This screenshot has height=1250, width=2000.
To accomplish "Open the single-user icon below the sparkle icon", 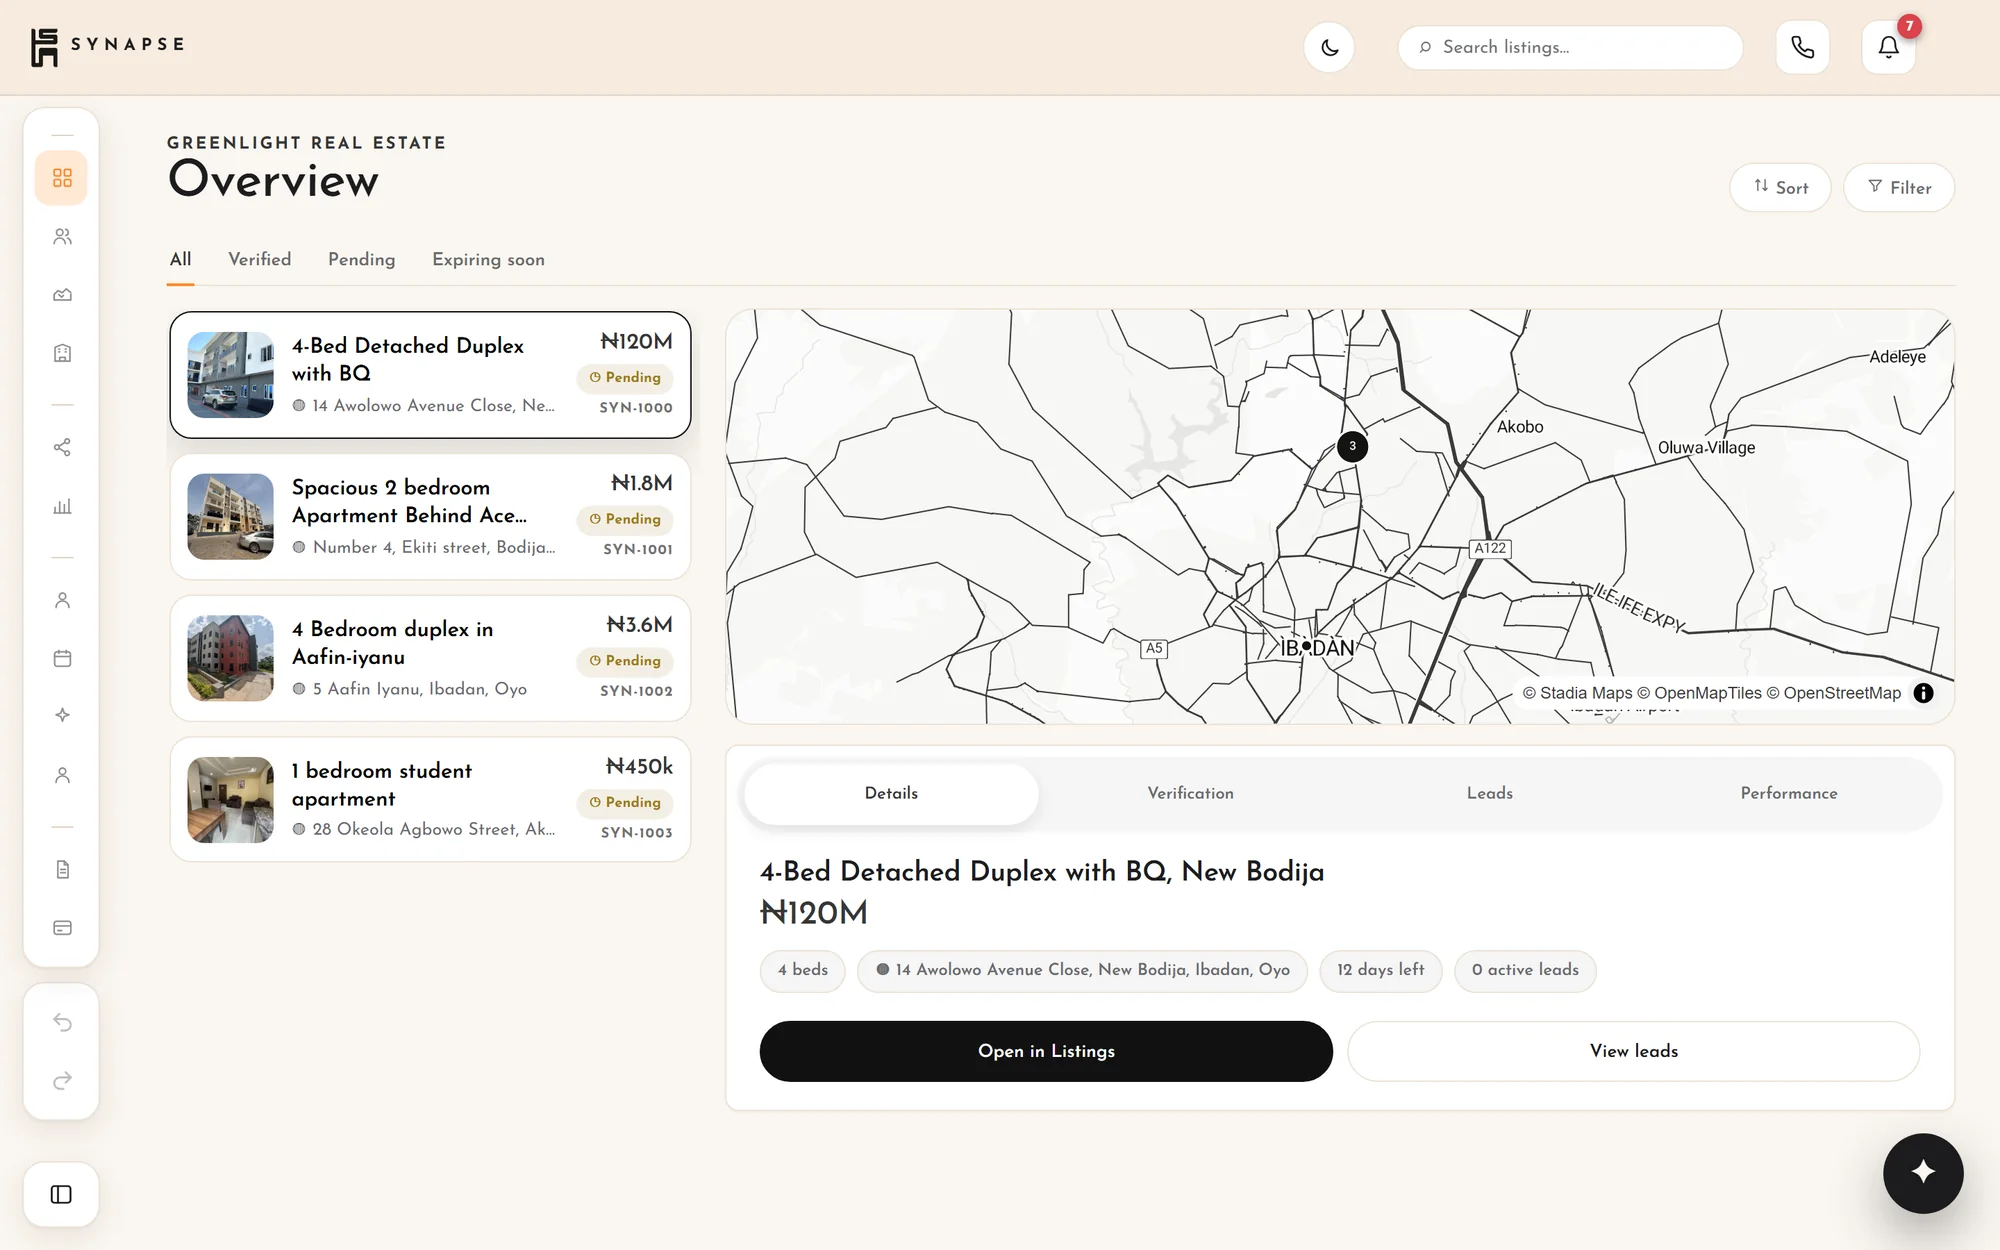I will click(x=62, y=775).
